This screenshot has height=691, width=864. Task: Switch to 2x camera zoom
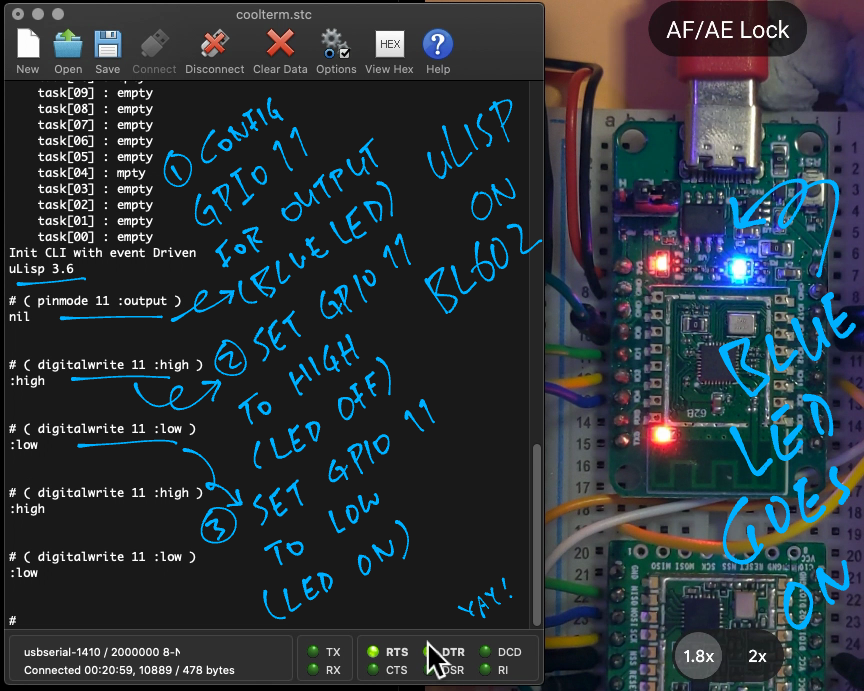point(758,656)
